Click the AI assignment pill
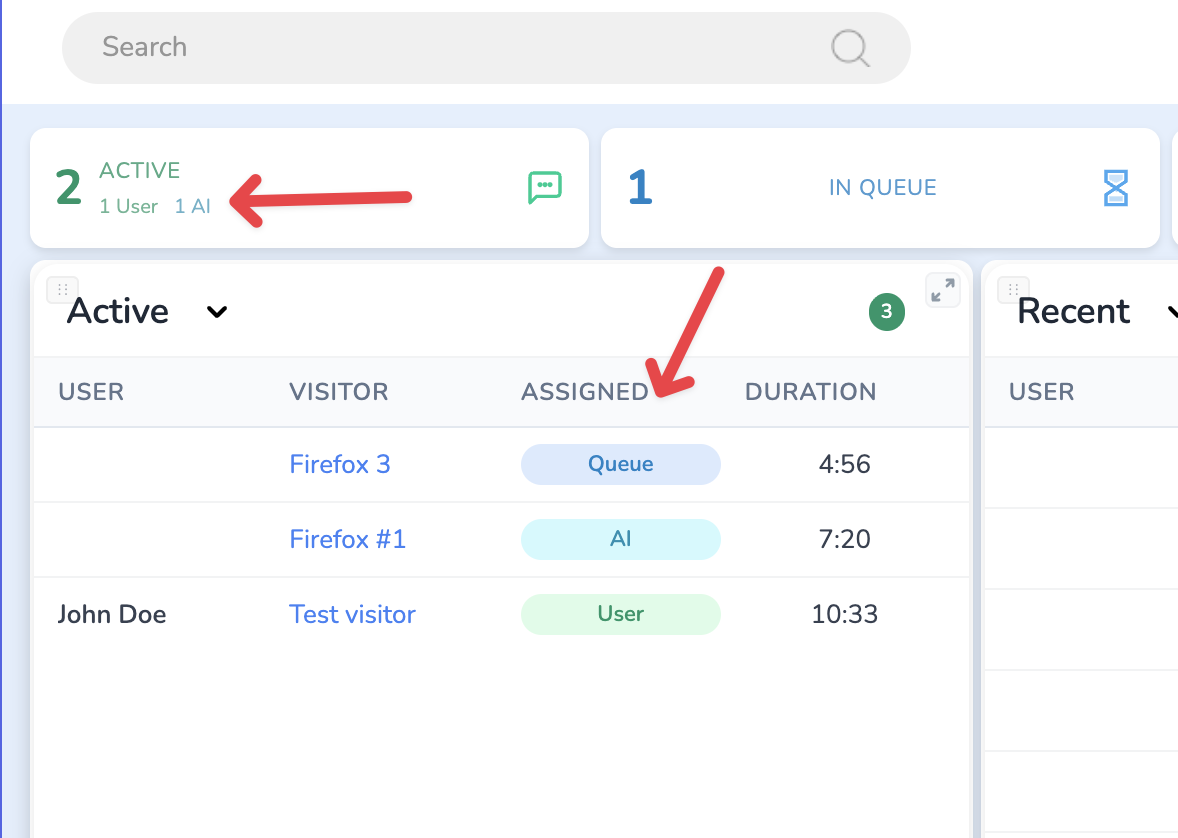Viewport: 1178px width, 838px height. (620, 539)
